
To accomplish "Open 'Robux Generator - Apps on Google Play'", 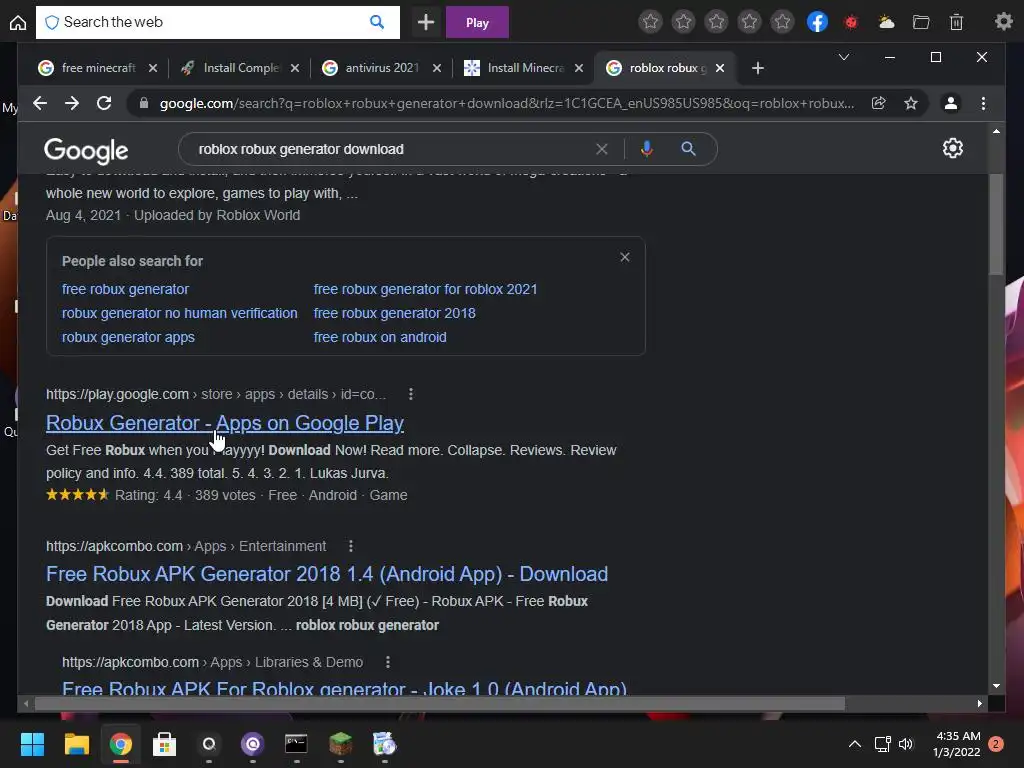I will (225, 423).
